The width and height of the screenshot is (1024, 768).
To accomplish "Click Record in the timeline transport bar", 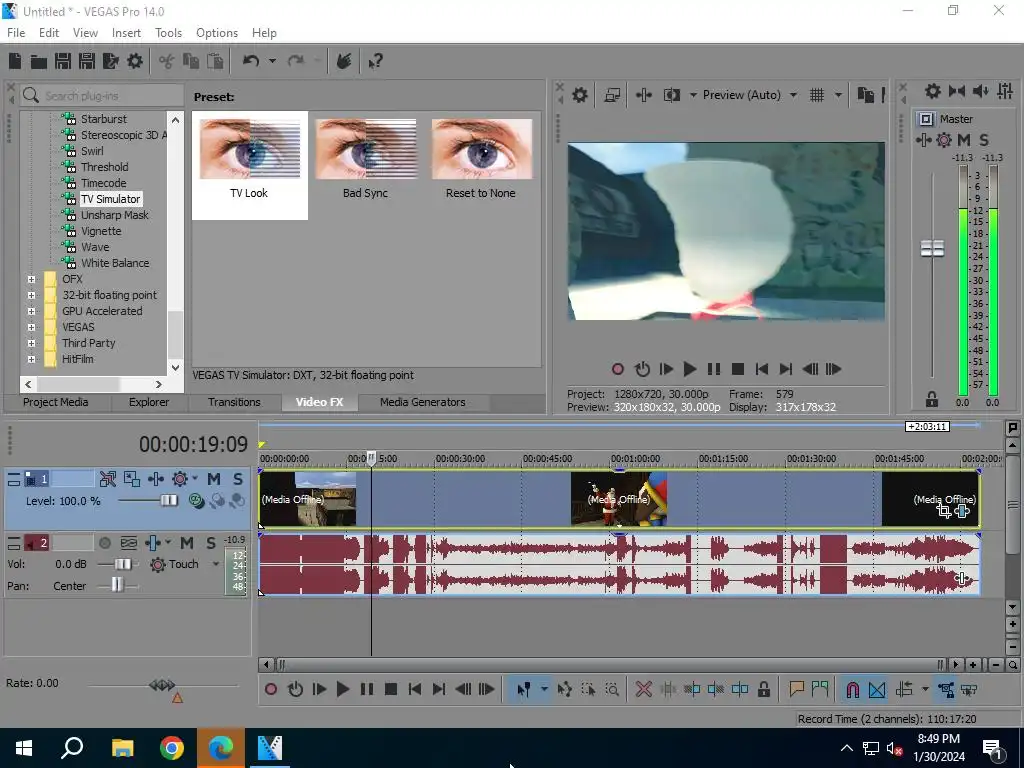I will click(271, 689).
